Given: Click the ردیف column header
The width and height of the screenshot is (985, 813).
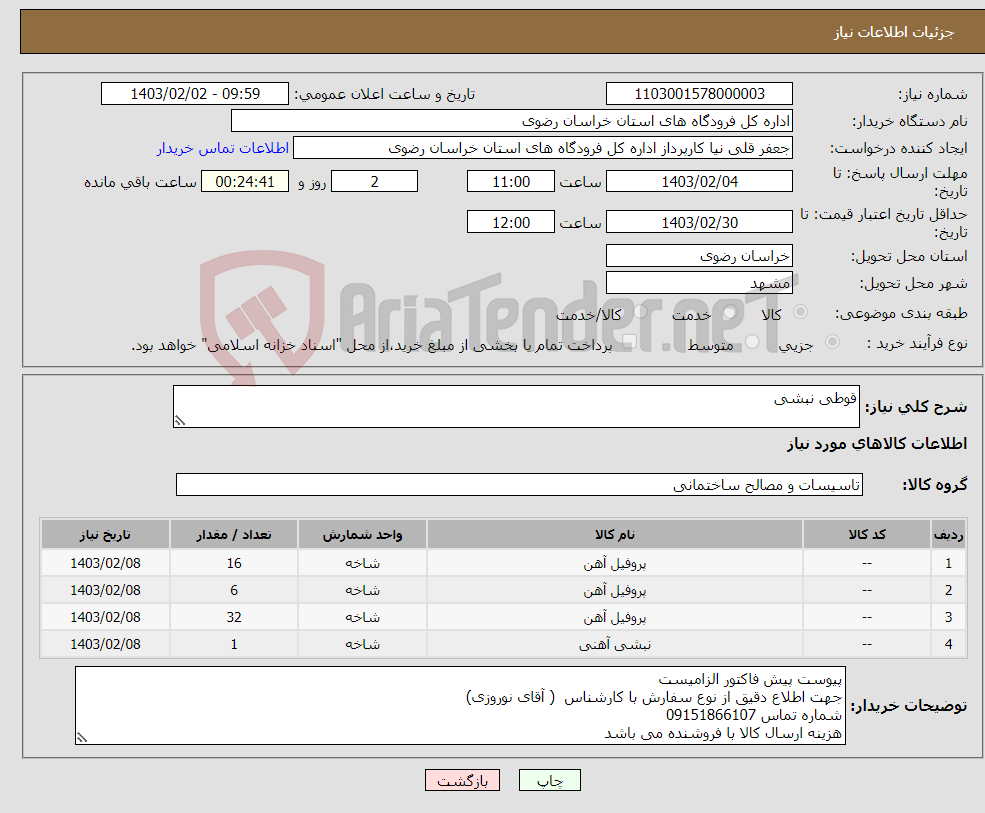Looking at the screenshot, I should 948,535.
